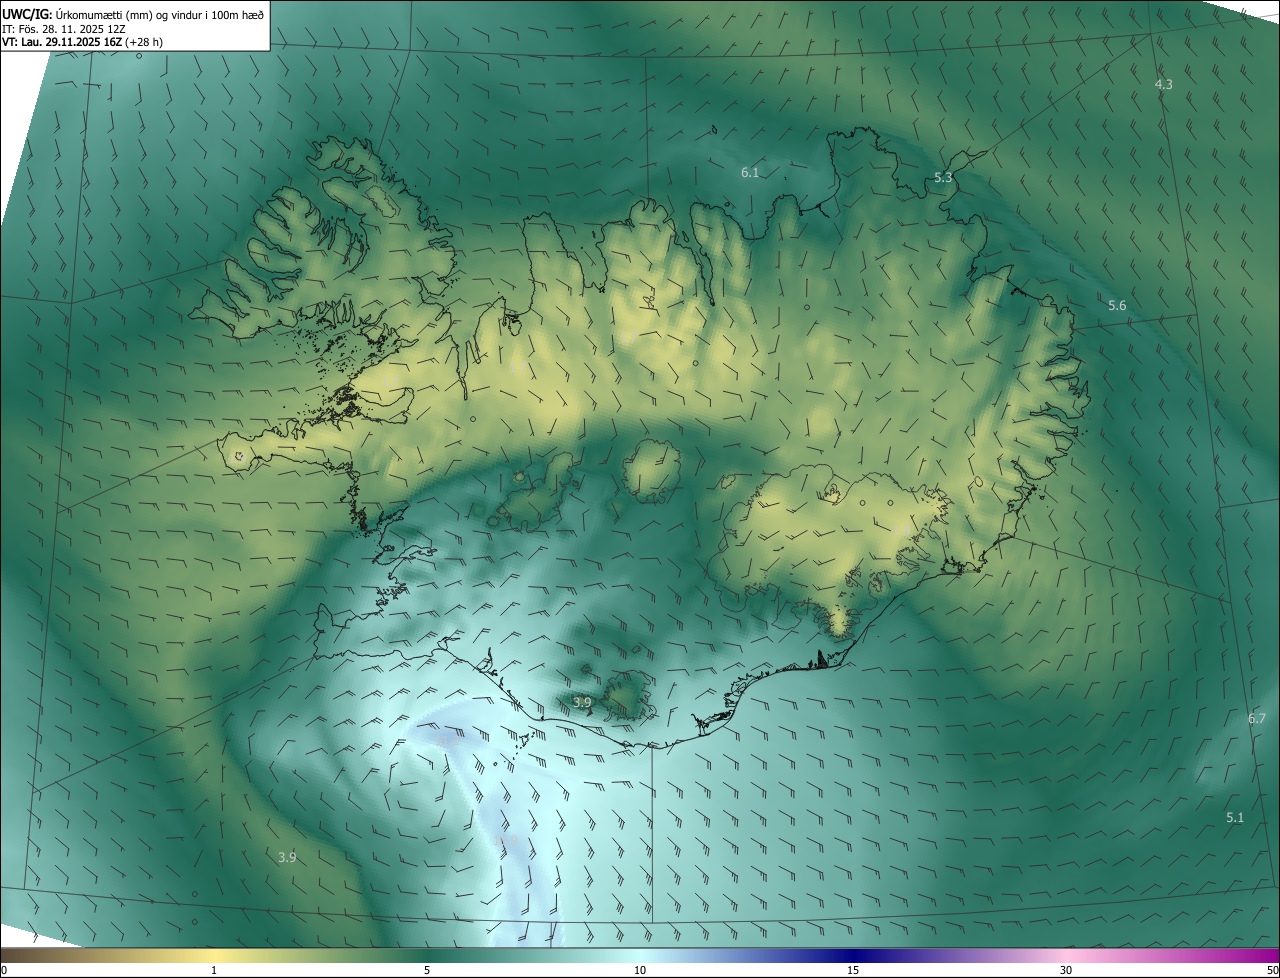This screenshot has width=1280, height=978.
Task: Select the valid time 'VT: Lau. 29.11.2025 16Z (+28 h)'
Action: [82, 42]
